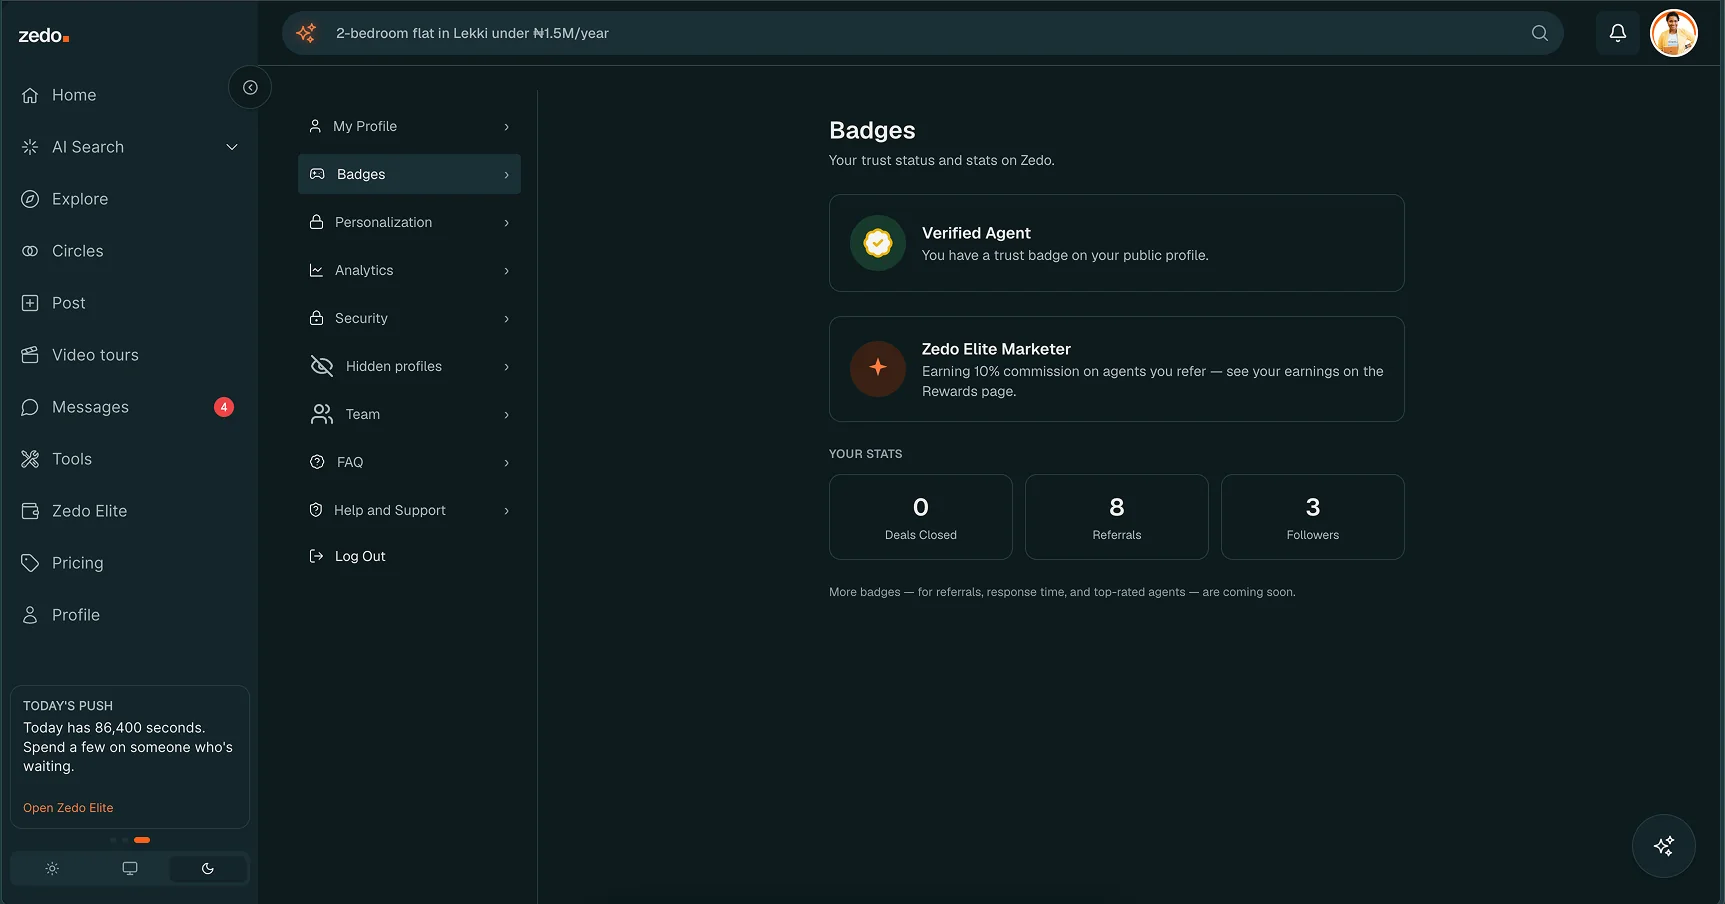This screenshot has height=904, width=1725.
Task: Open the notifications bell
Action: click(1617, 33)
